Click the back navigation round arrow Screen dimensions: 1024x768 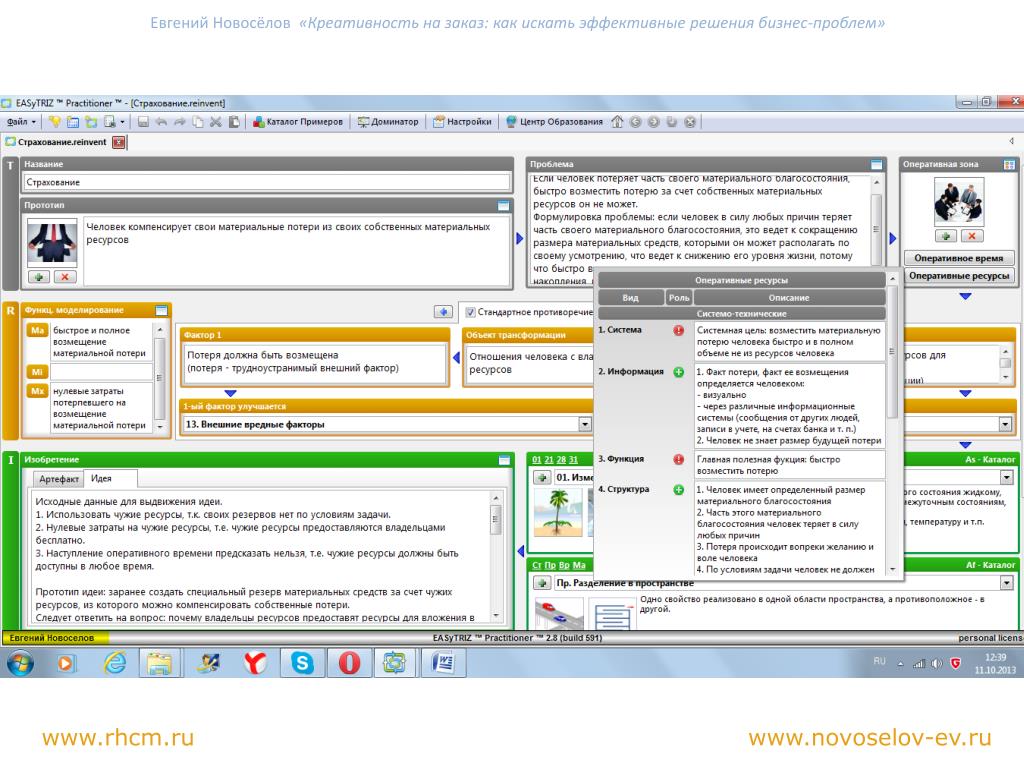click(635, 121)
